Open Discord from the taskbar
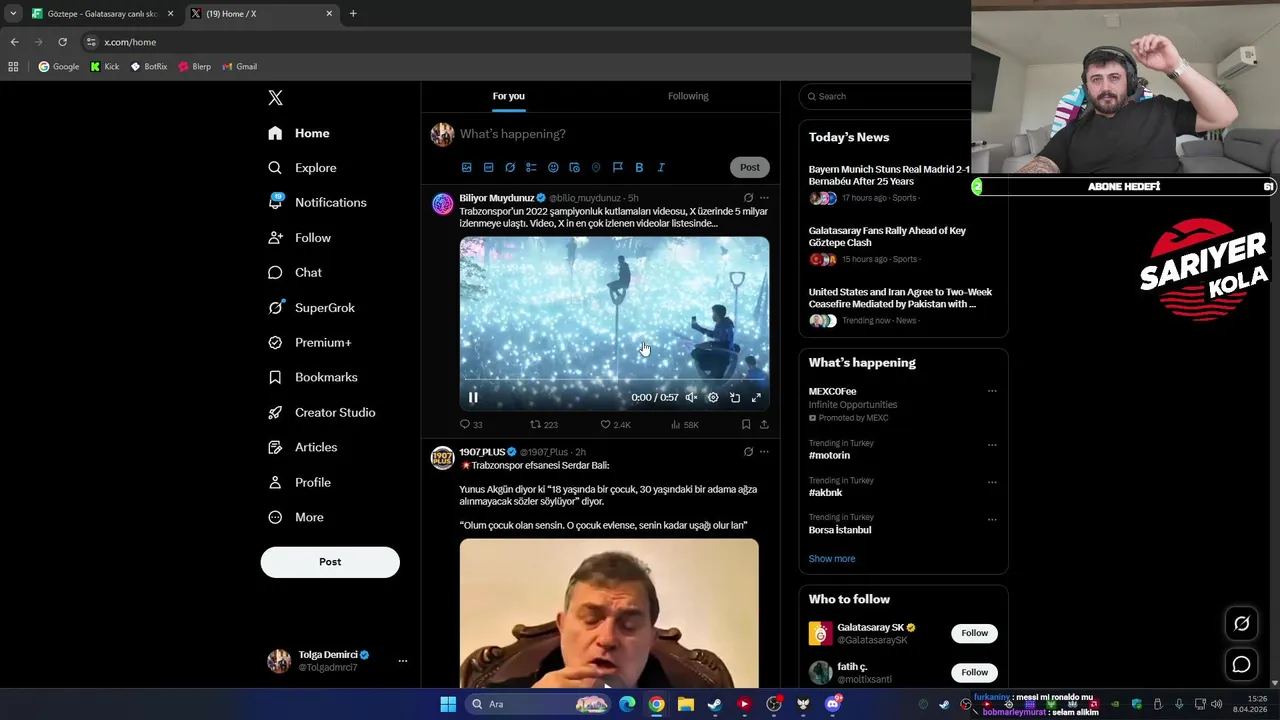This screenshot has width=1280, height=720. point(832,704)
